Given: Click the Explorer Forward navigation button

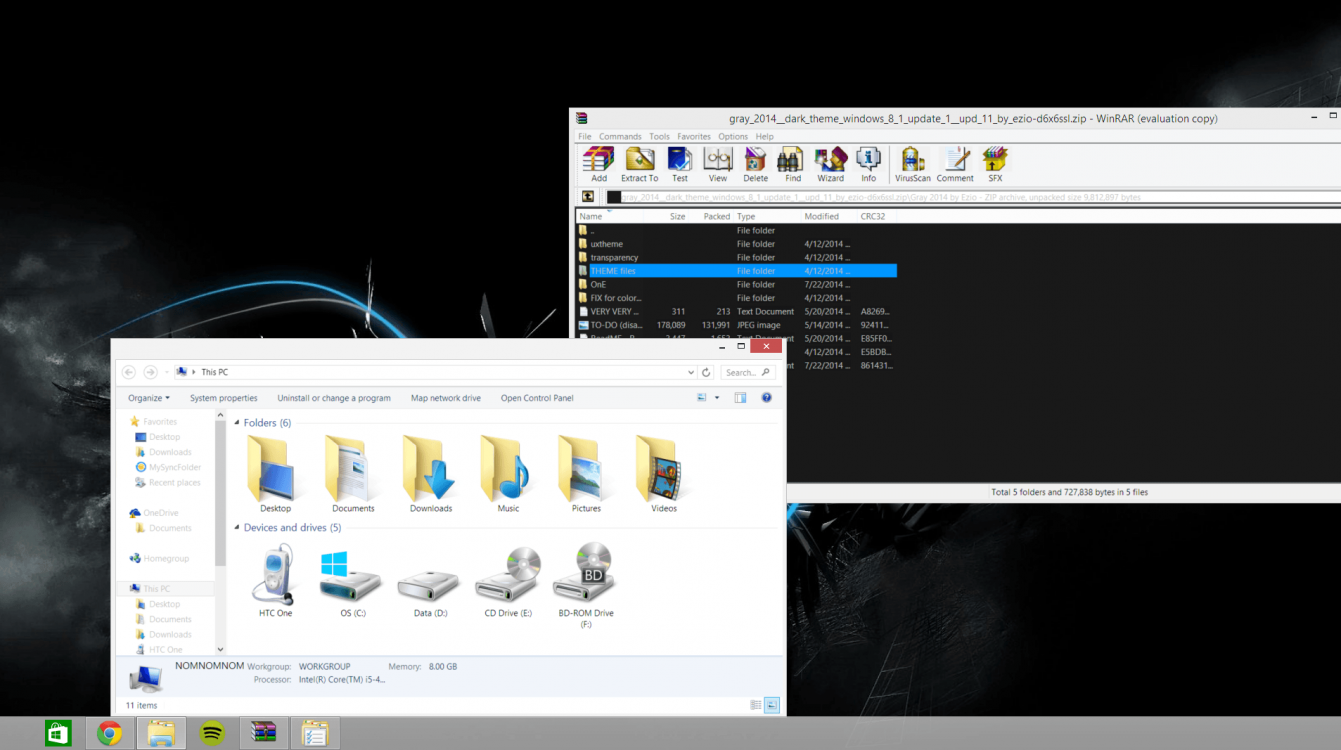Looking at the screenshot, I should click(x=150, y=372).
